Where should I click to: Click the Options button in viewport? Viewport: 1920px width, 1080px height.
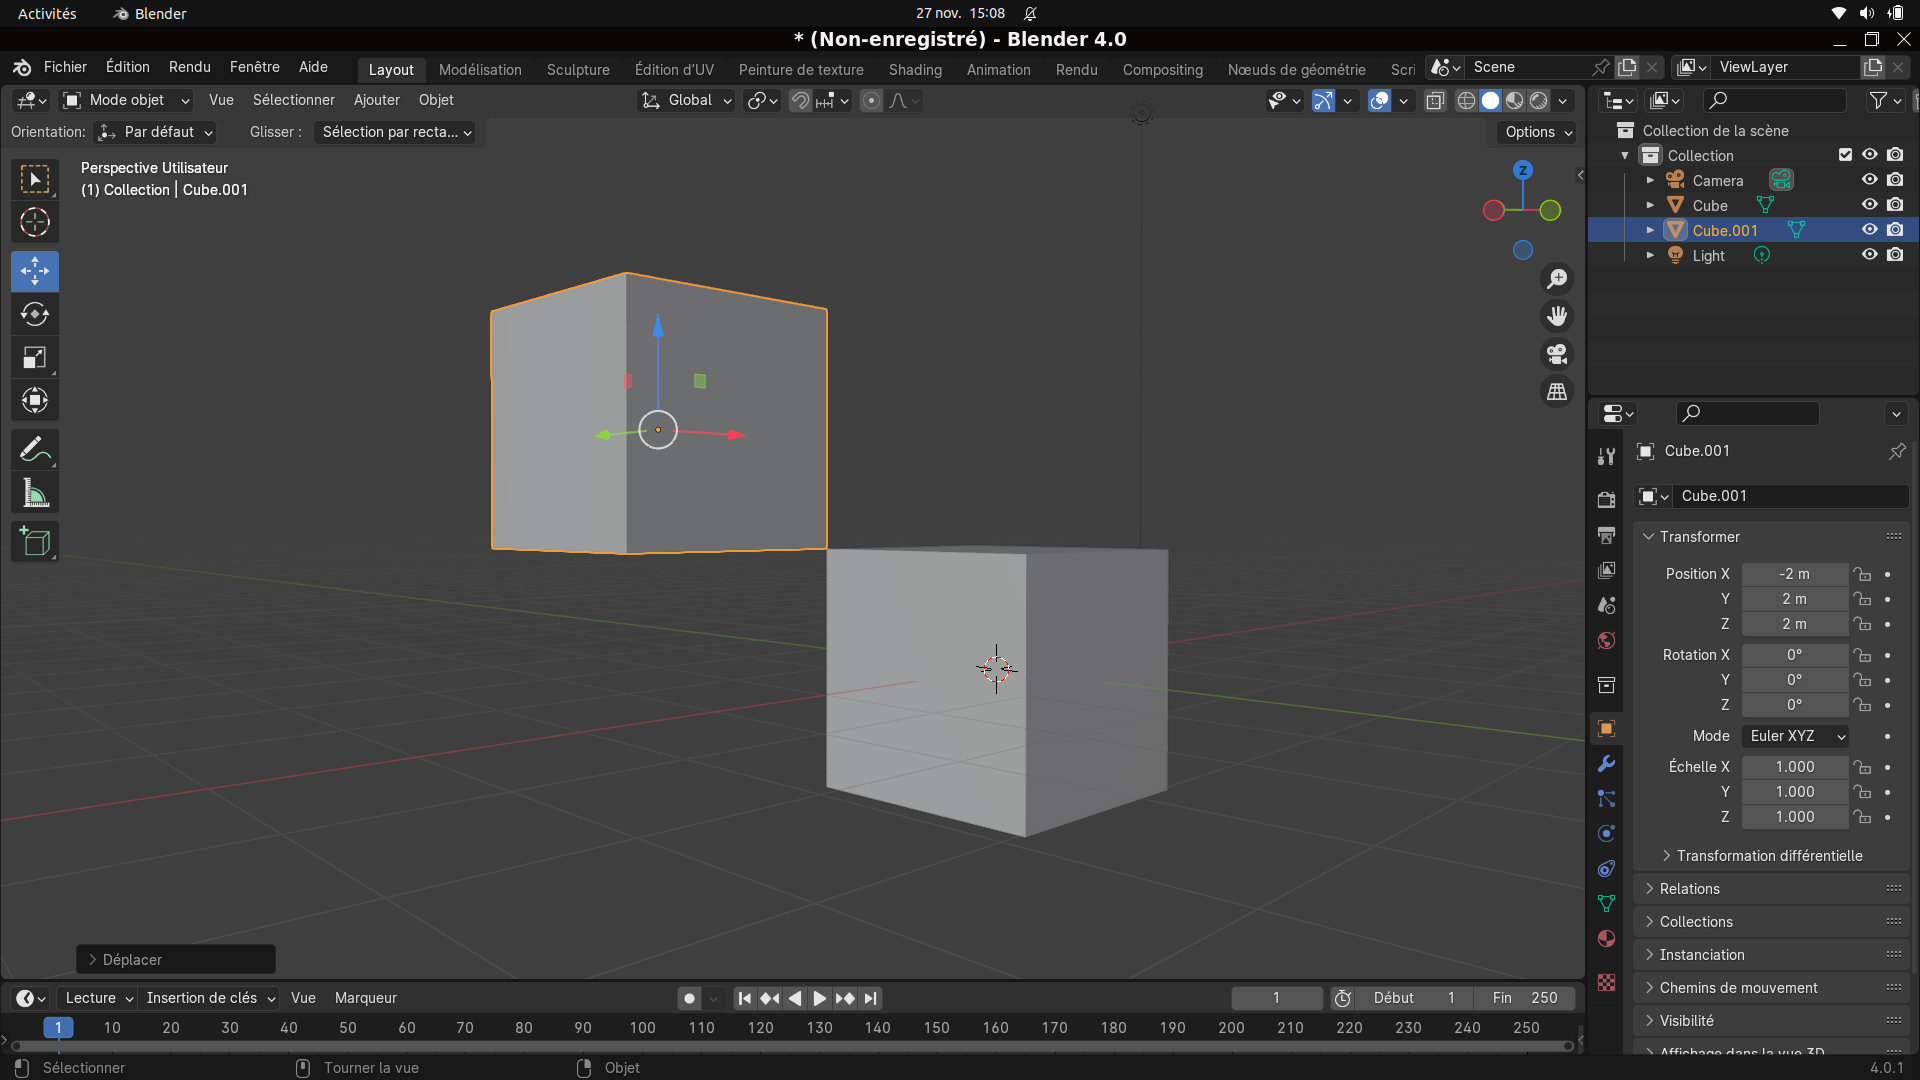pyautogui.click(x=1538, y=132)
